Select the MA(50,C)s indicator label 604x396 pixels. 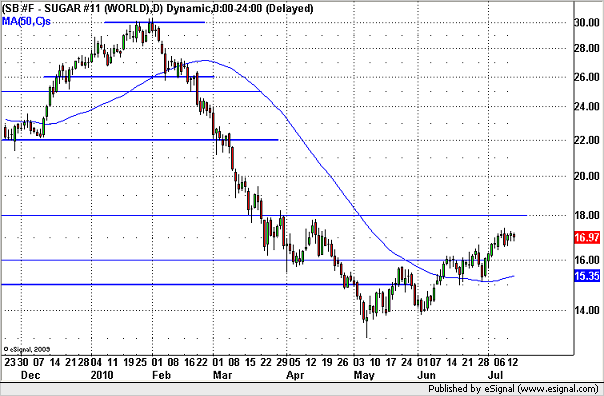26,22
